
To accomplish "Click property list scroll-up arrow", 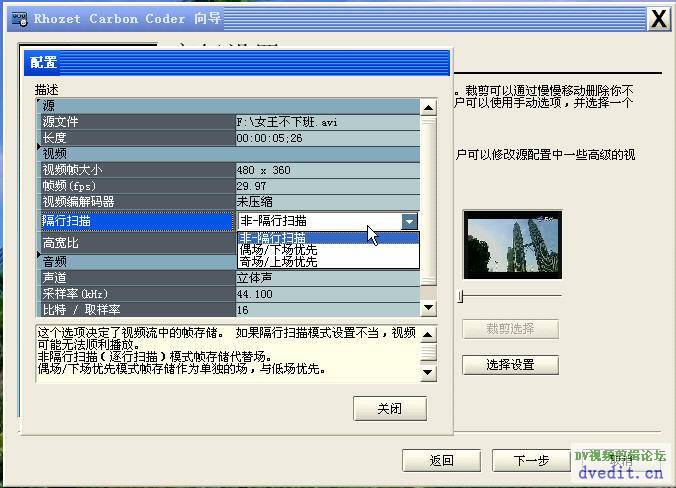I will (429, 108).
